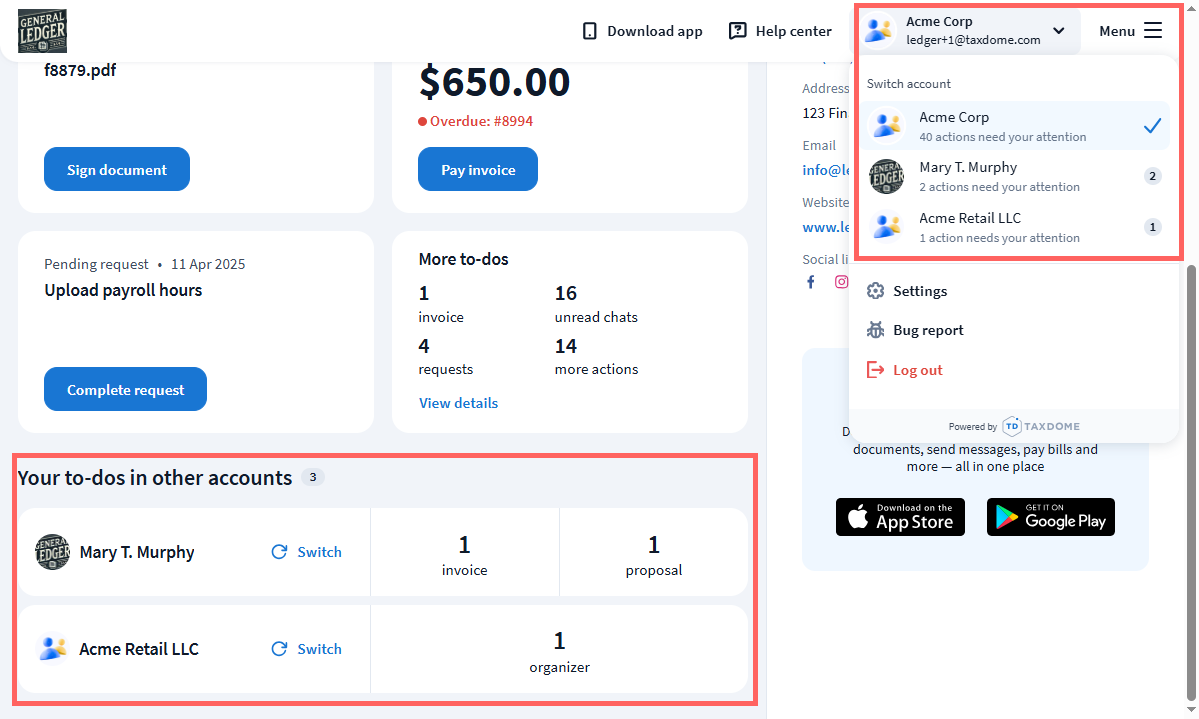
Task: Click Mary T. Murphy's avatar in to-dos list
Action: tap(52, 552)
